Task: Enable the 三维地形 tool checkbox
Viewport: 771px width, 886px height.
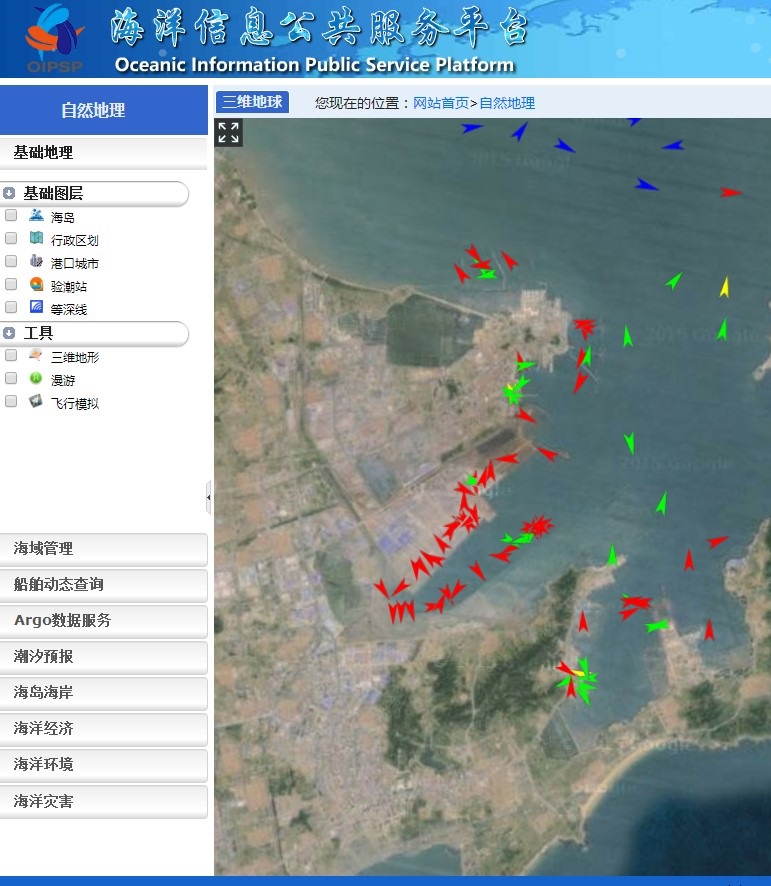Action: 11,355
